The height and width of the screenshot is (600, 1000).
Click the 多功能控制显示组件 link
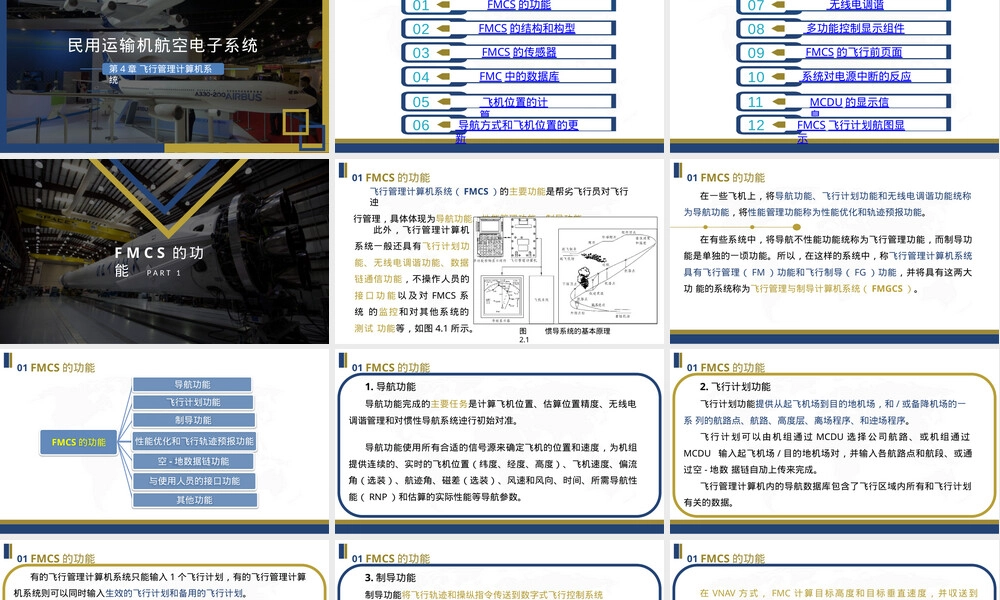point(855,28)
